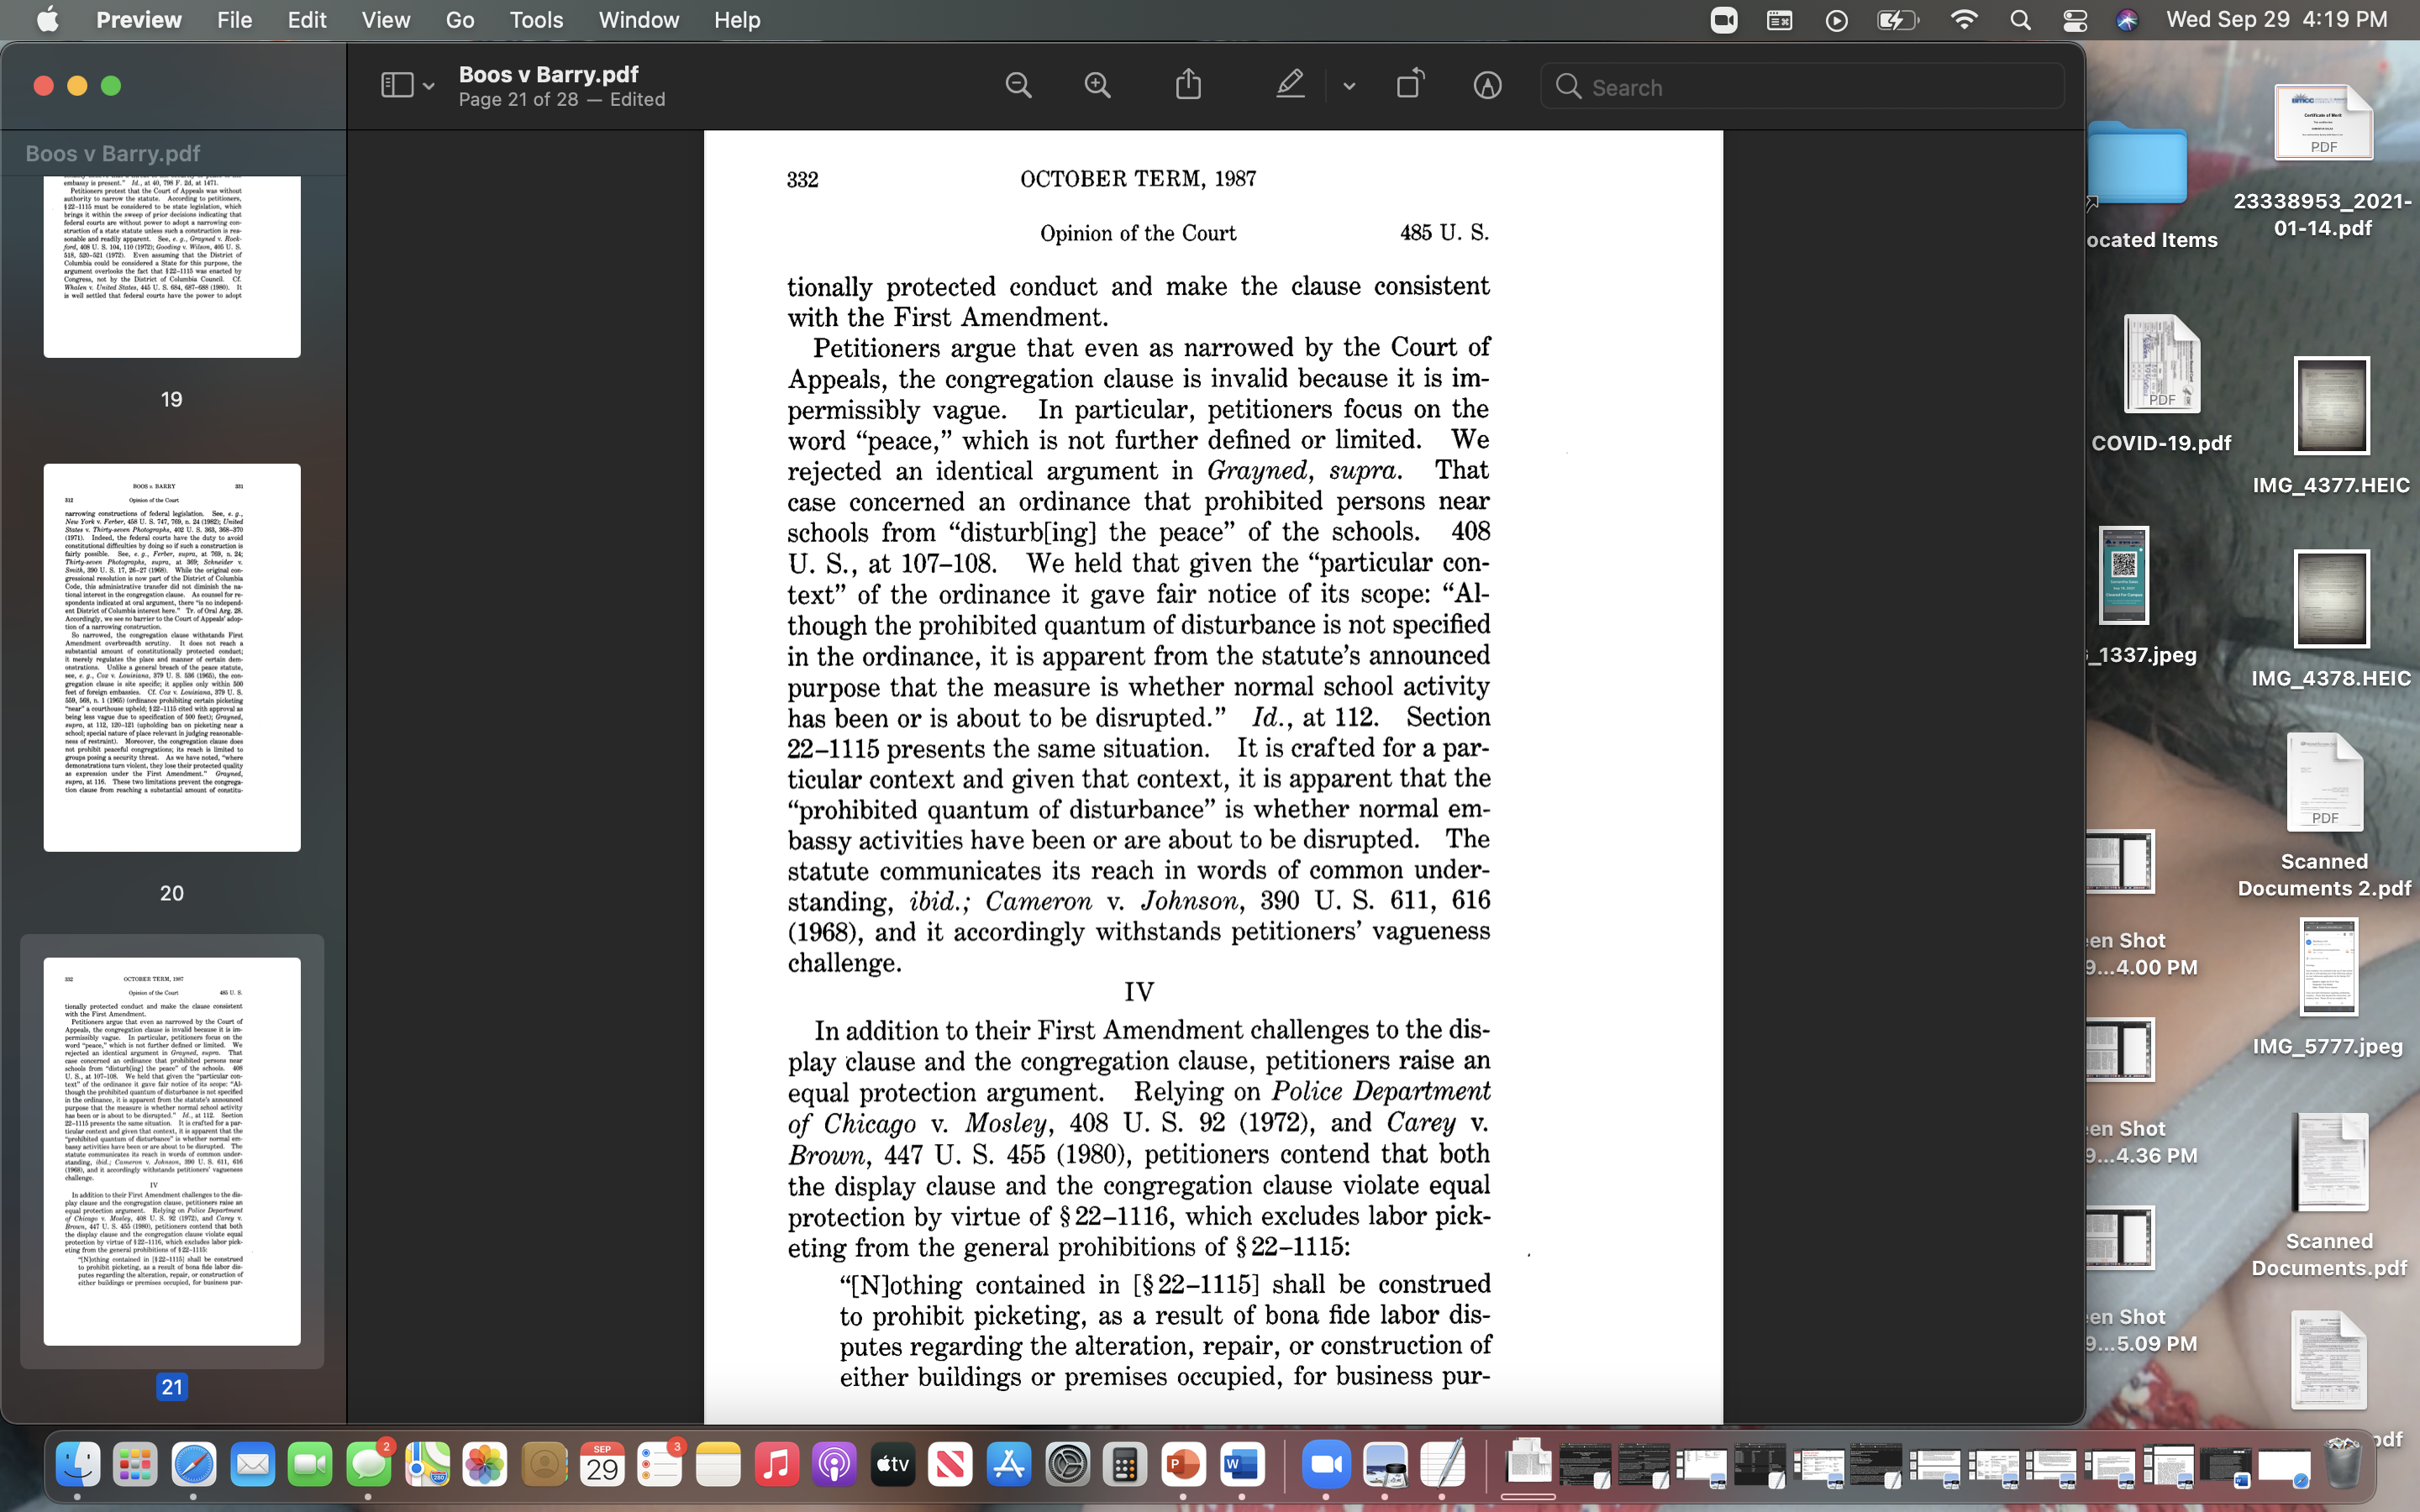Select the page 20 thumbnail
This screenshot has height=1512, width=2420.
[x=171, y=655]
